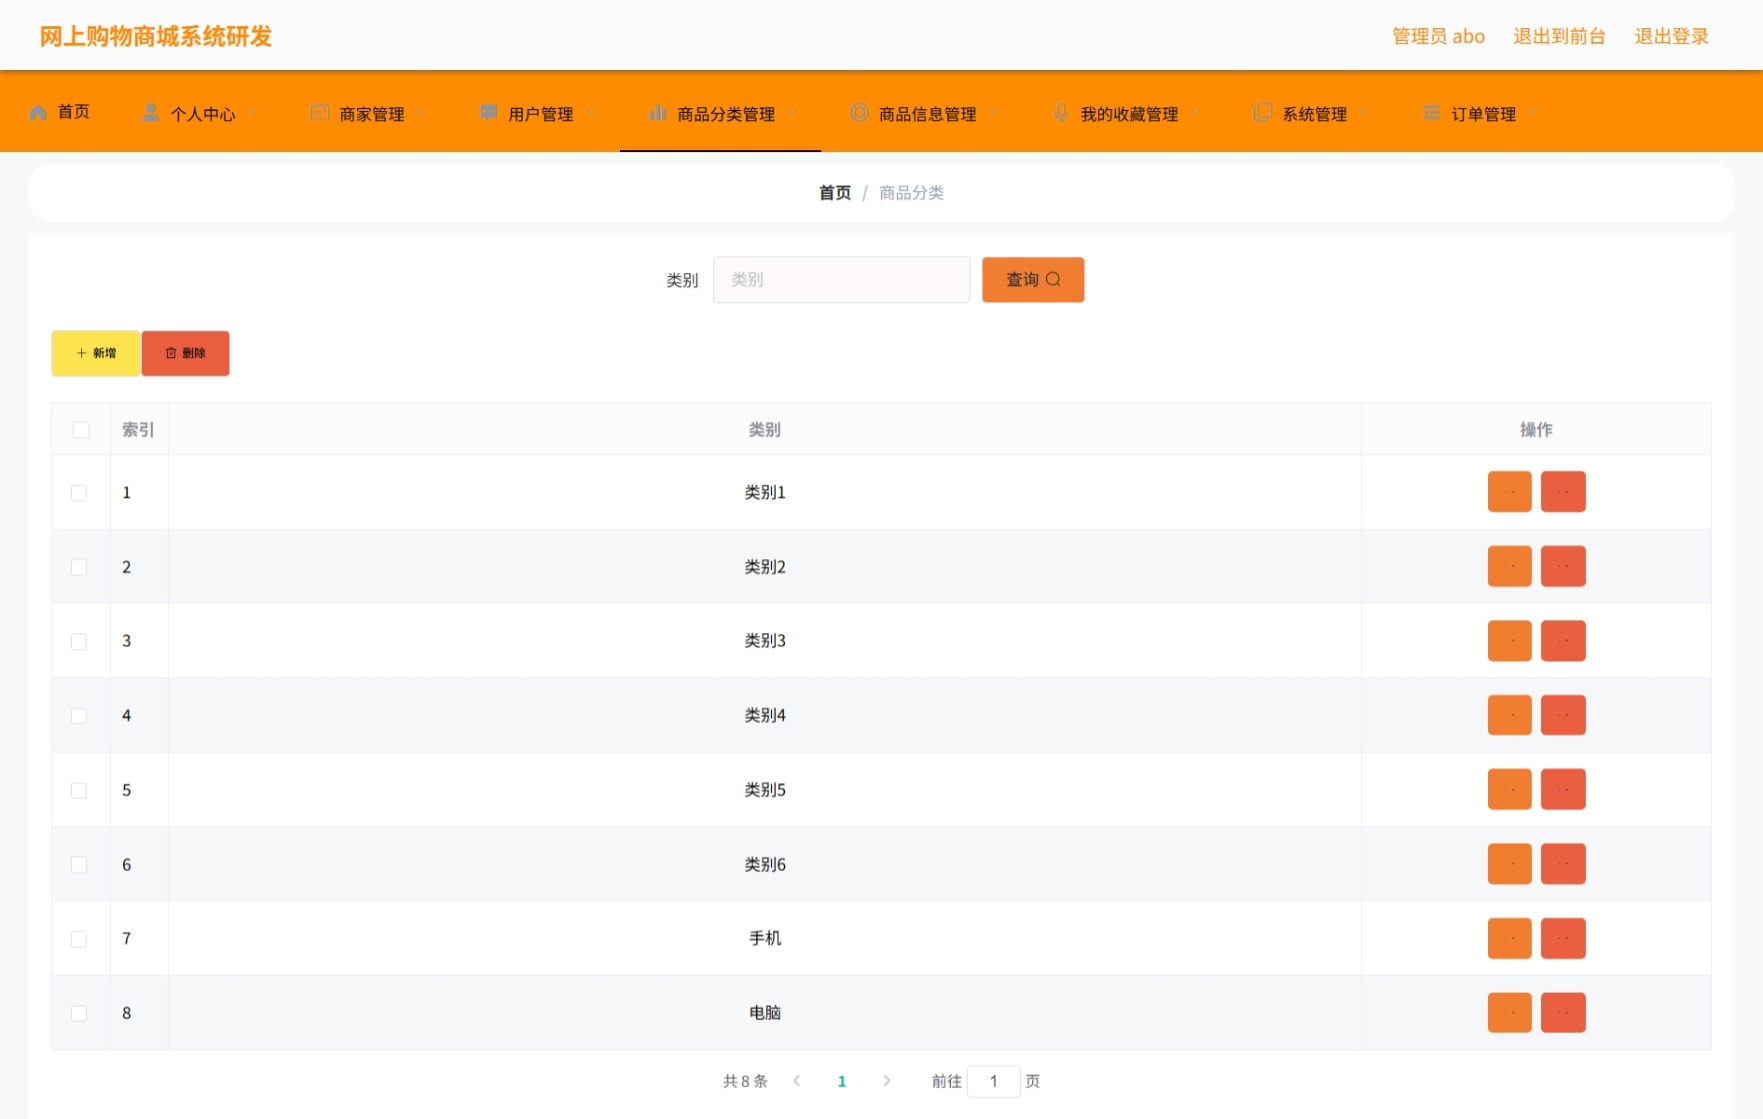This screenshot has width=1763, height=1119.
Task: Click red delete button in 电脑 row
Action: (1563, 1013)
